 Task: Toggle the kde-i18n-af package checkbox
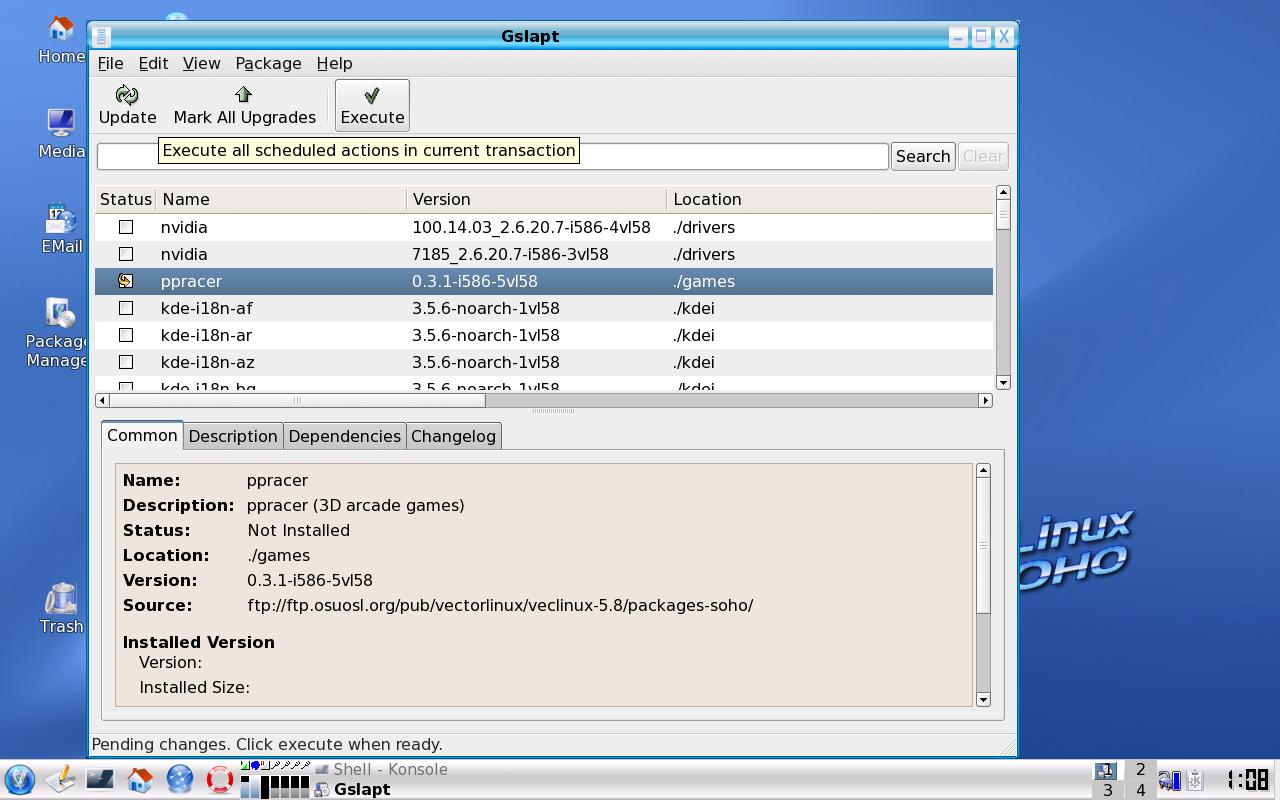coord(126,308)
